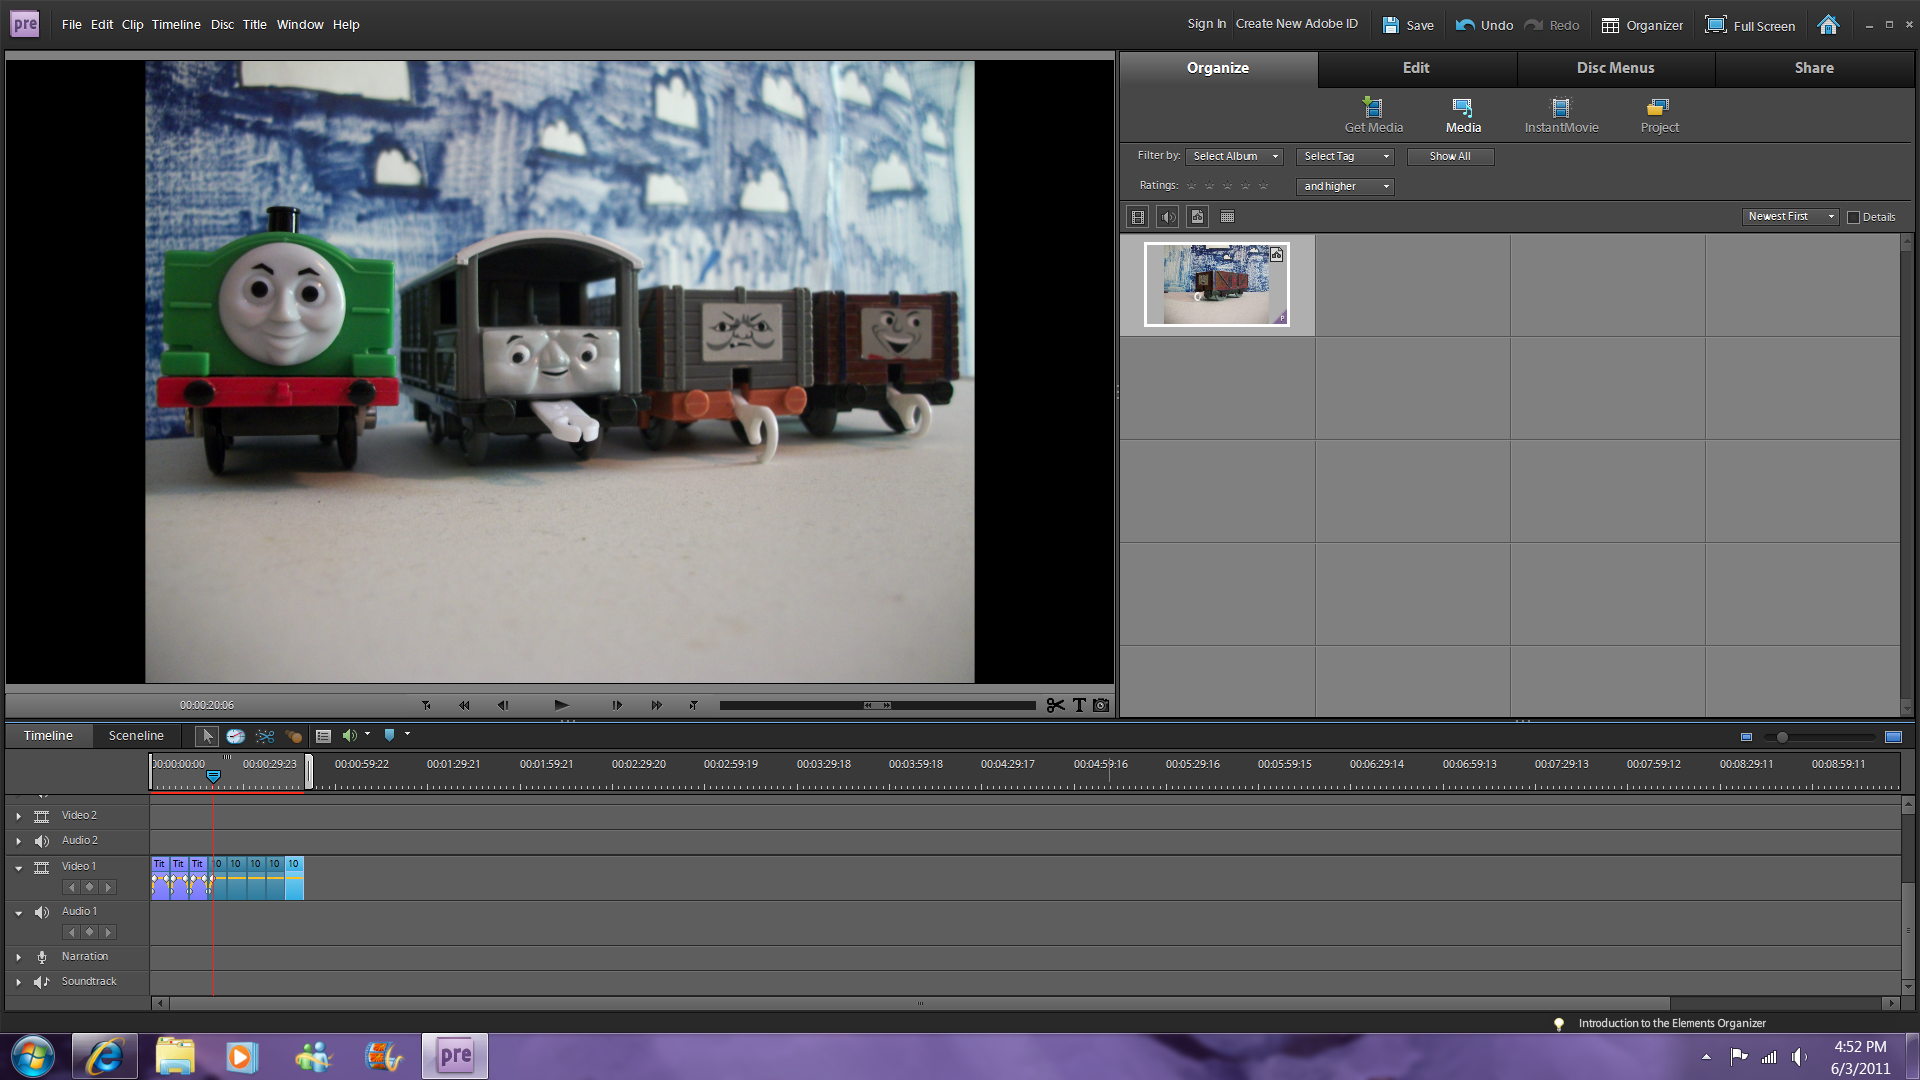Open the Time Stretch tool
The image size is (1920, 1080).
[x=236, y=736]
